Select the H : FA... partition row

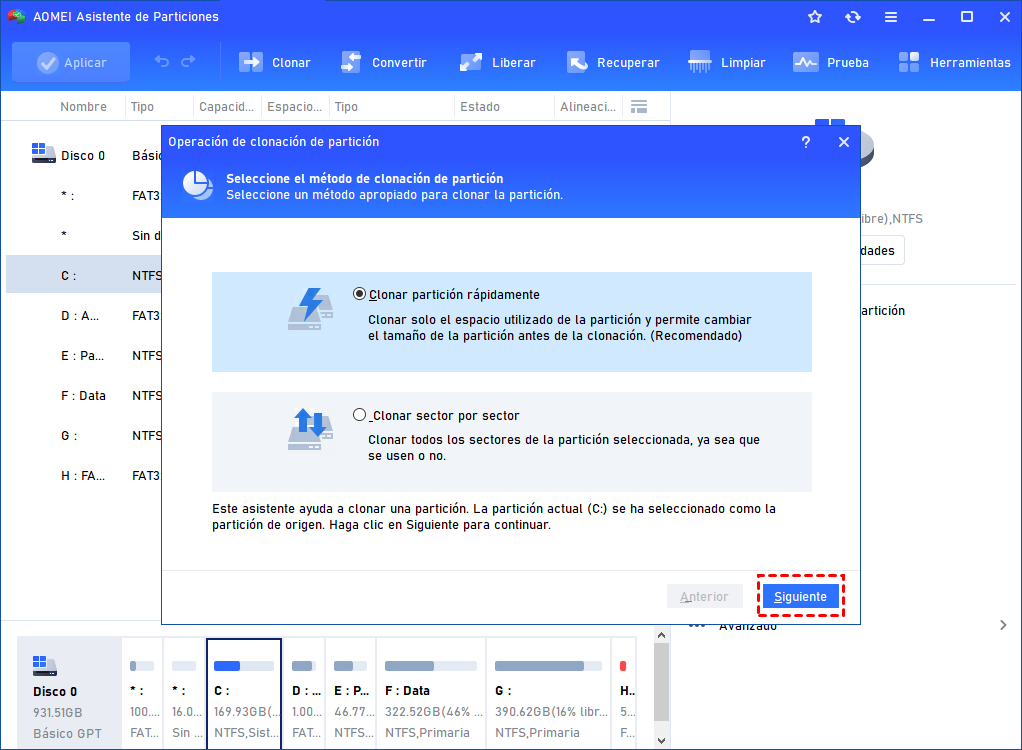click(x=84, y=475)
